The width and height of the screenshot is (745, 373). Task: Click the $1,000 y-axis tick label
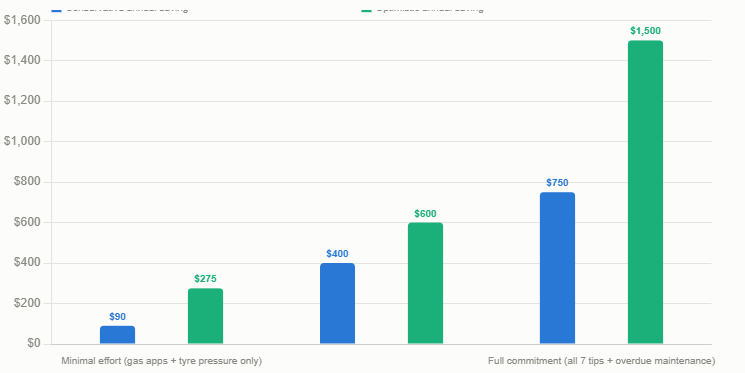(x=22, y=141)
